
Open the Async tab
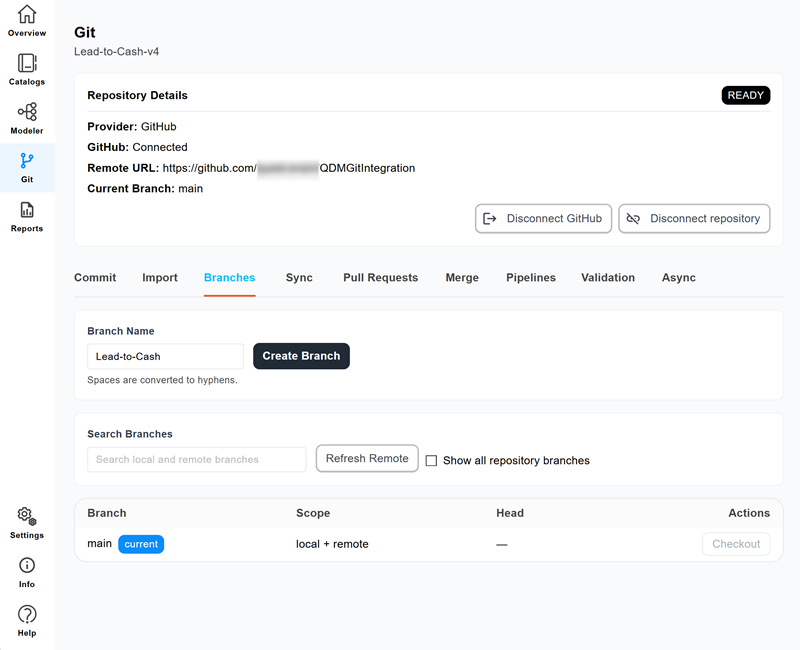[x=679, y=278]
